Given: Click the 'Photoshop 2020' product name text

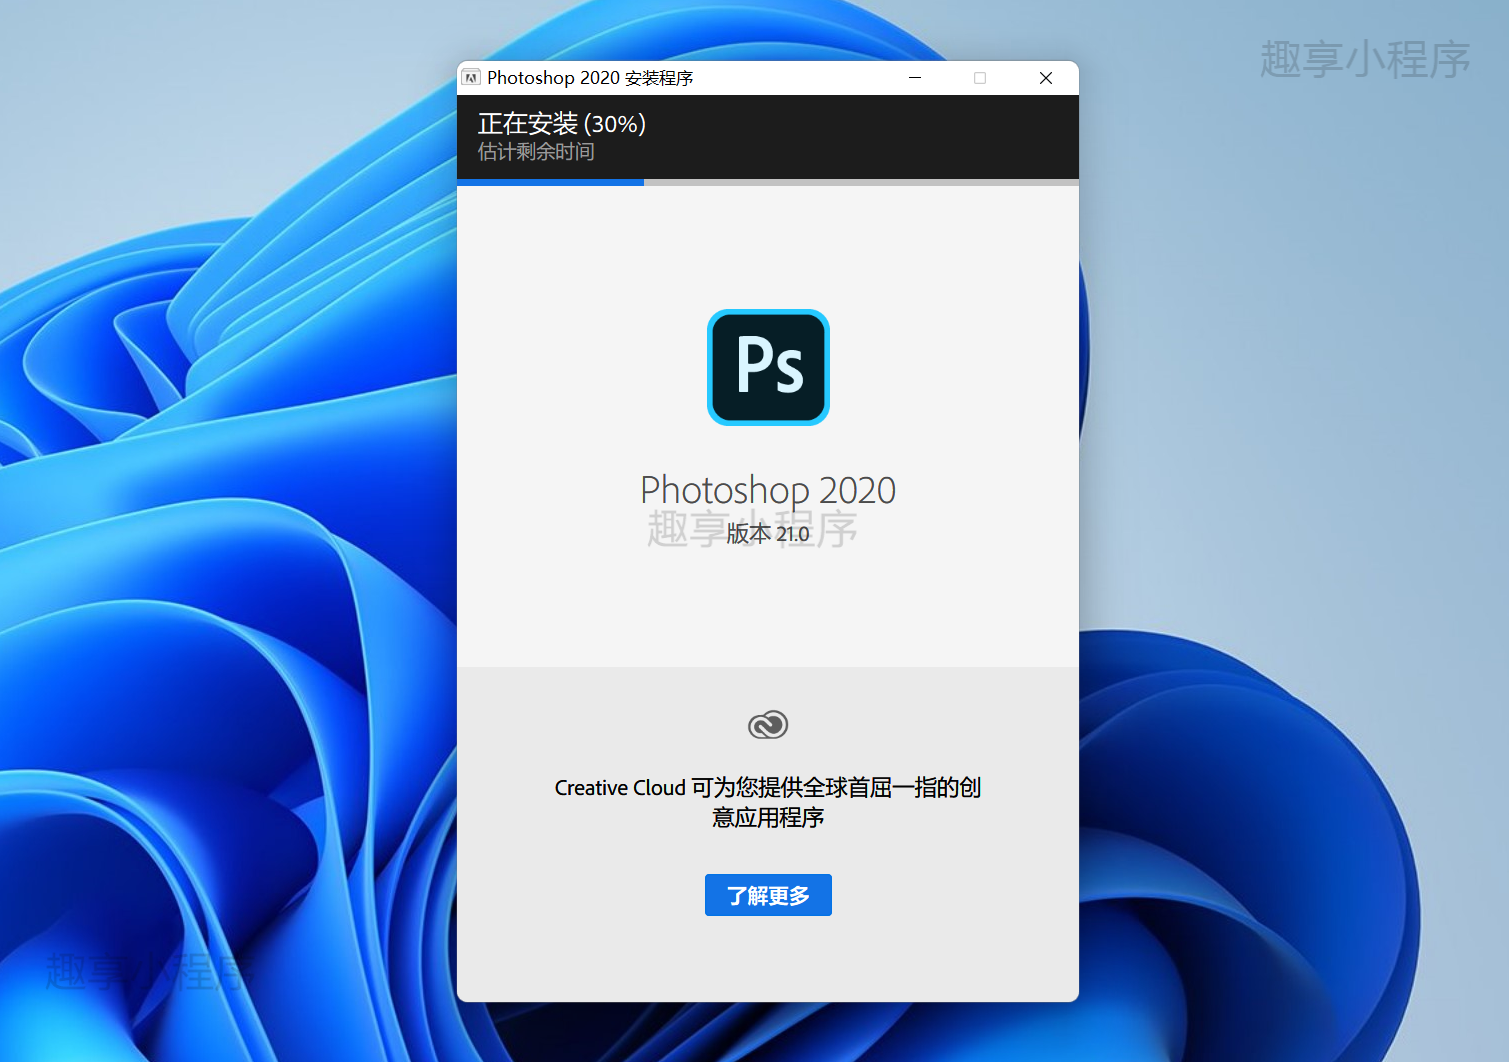Looking at the screenshot, I should coord(768,490).
